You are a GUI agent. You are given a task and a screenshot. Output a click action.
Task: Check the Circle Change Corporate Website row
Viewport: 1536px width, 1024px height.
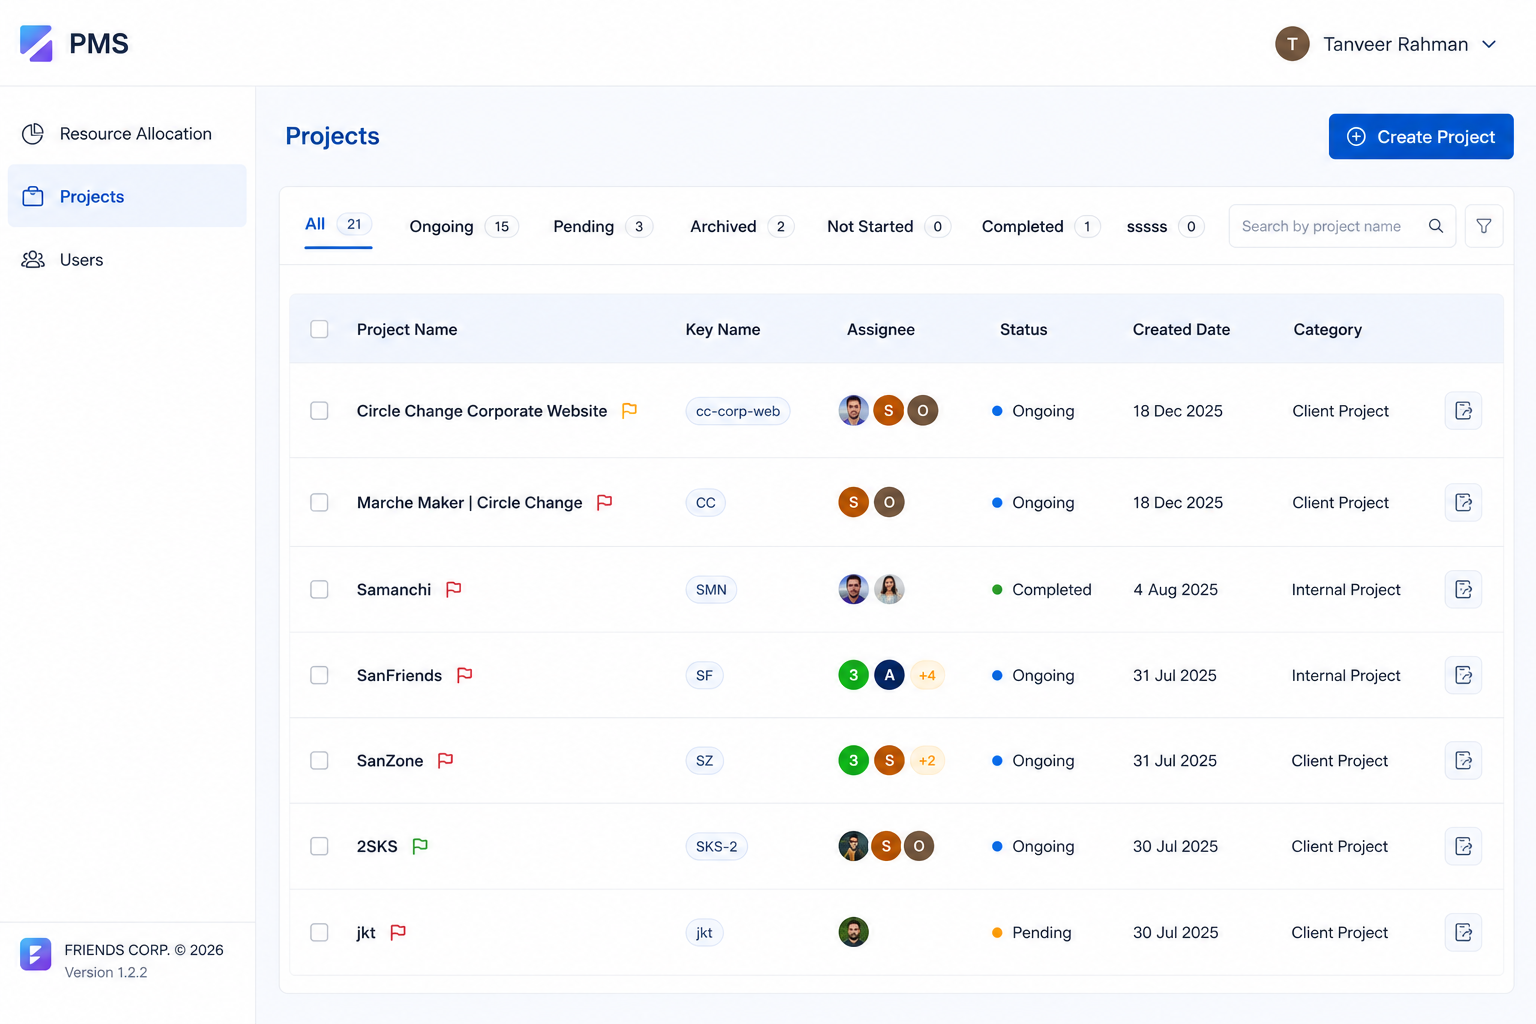click(x=319, y=411)
